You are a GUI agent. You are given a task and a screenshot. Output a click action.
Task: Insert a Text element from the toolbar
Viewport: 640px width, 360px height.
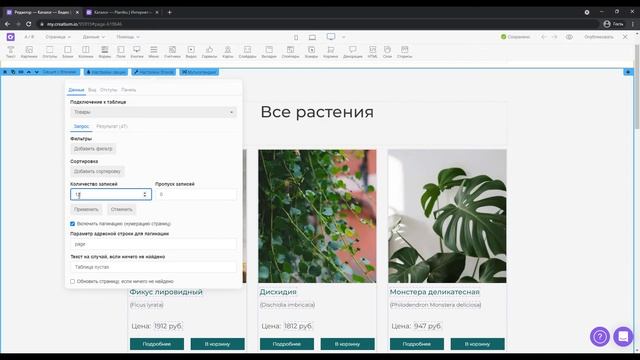point(11,52)
